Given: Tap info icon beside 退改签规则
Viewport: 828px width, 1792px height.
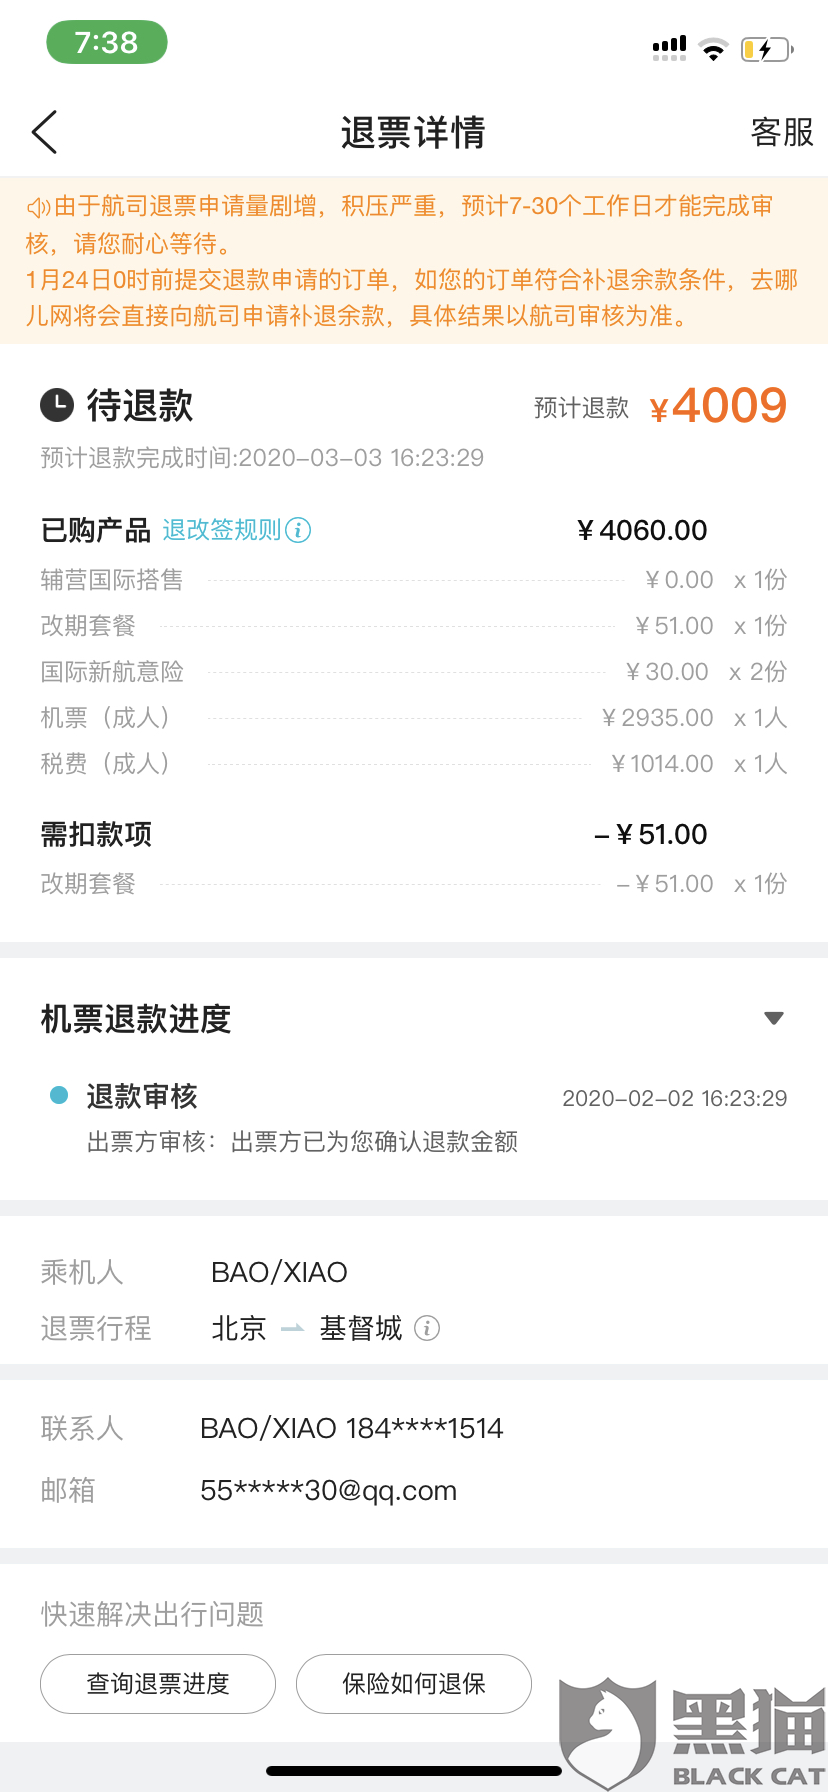Looking at the screenshot, I should [x=298, y=530].
